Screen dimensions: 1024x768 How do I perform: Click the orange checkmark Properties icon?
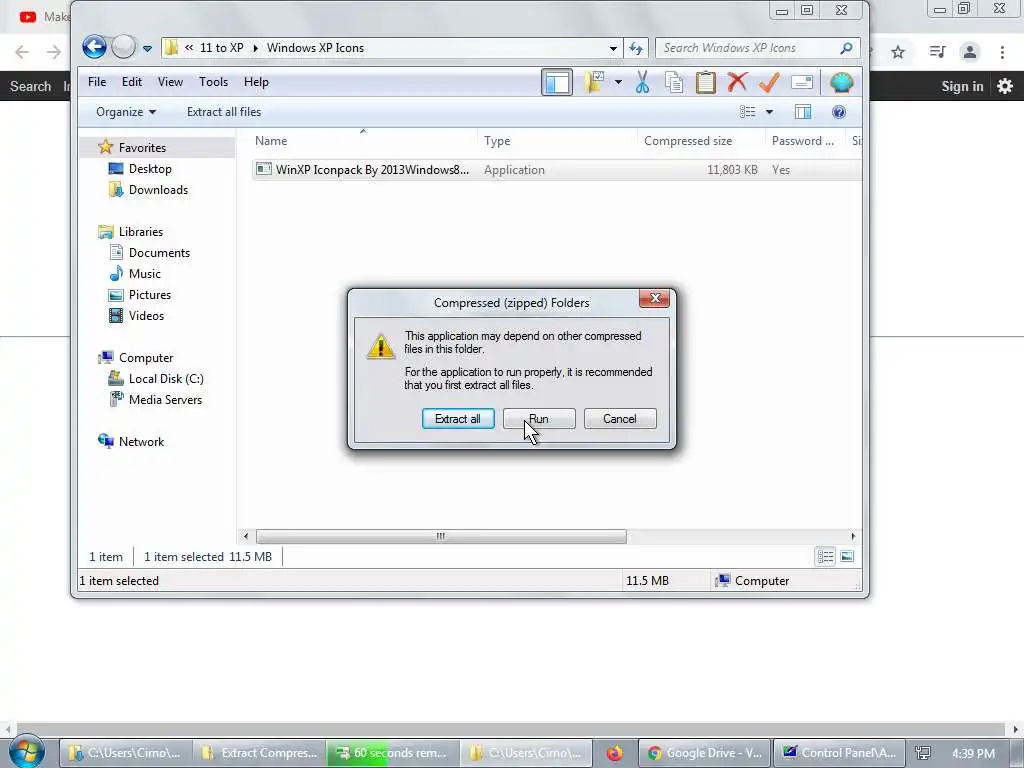coord(769,82)
